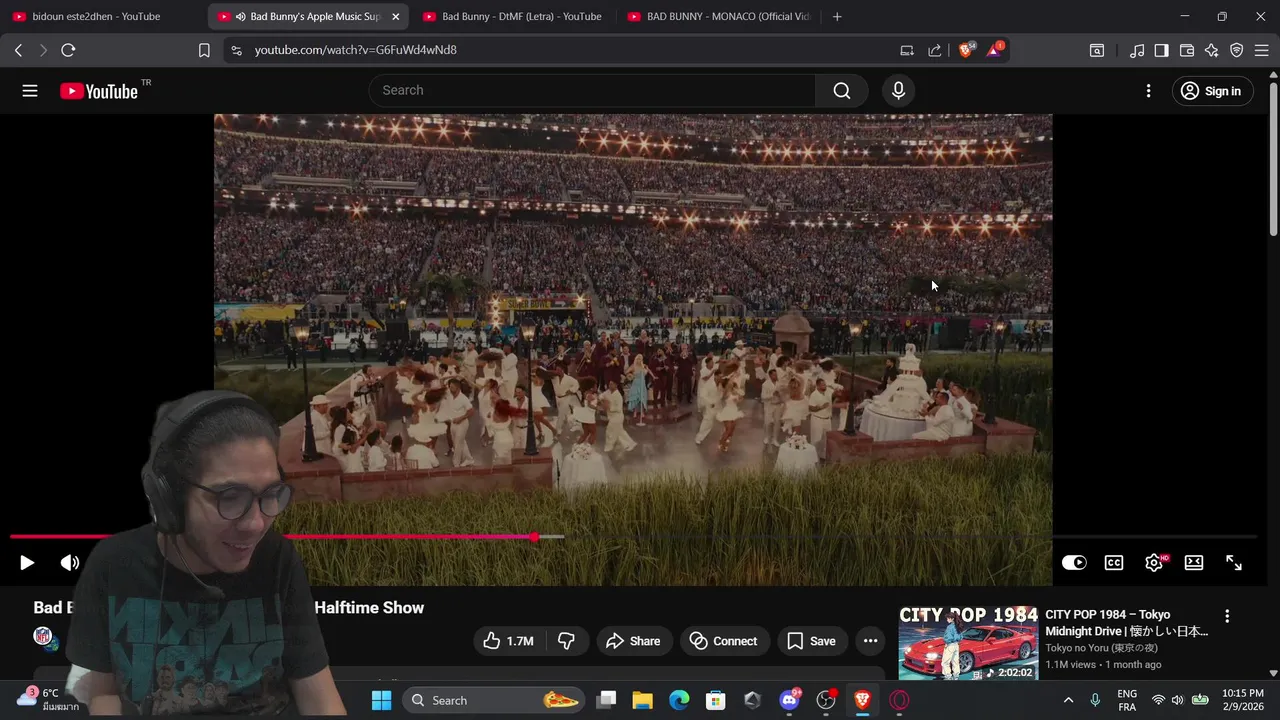Mute the video with the speaker icon
Image resolution: width=1280 pixels, height=720 pixels.
pyautogui.click(x=70, y=563)
